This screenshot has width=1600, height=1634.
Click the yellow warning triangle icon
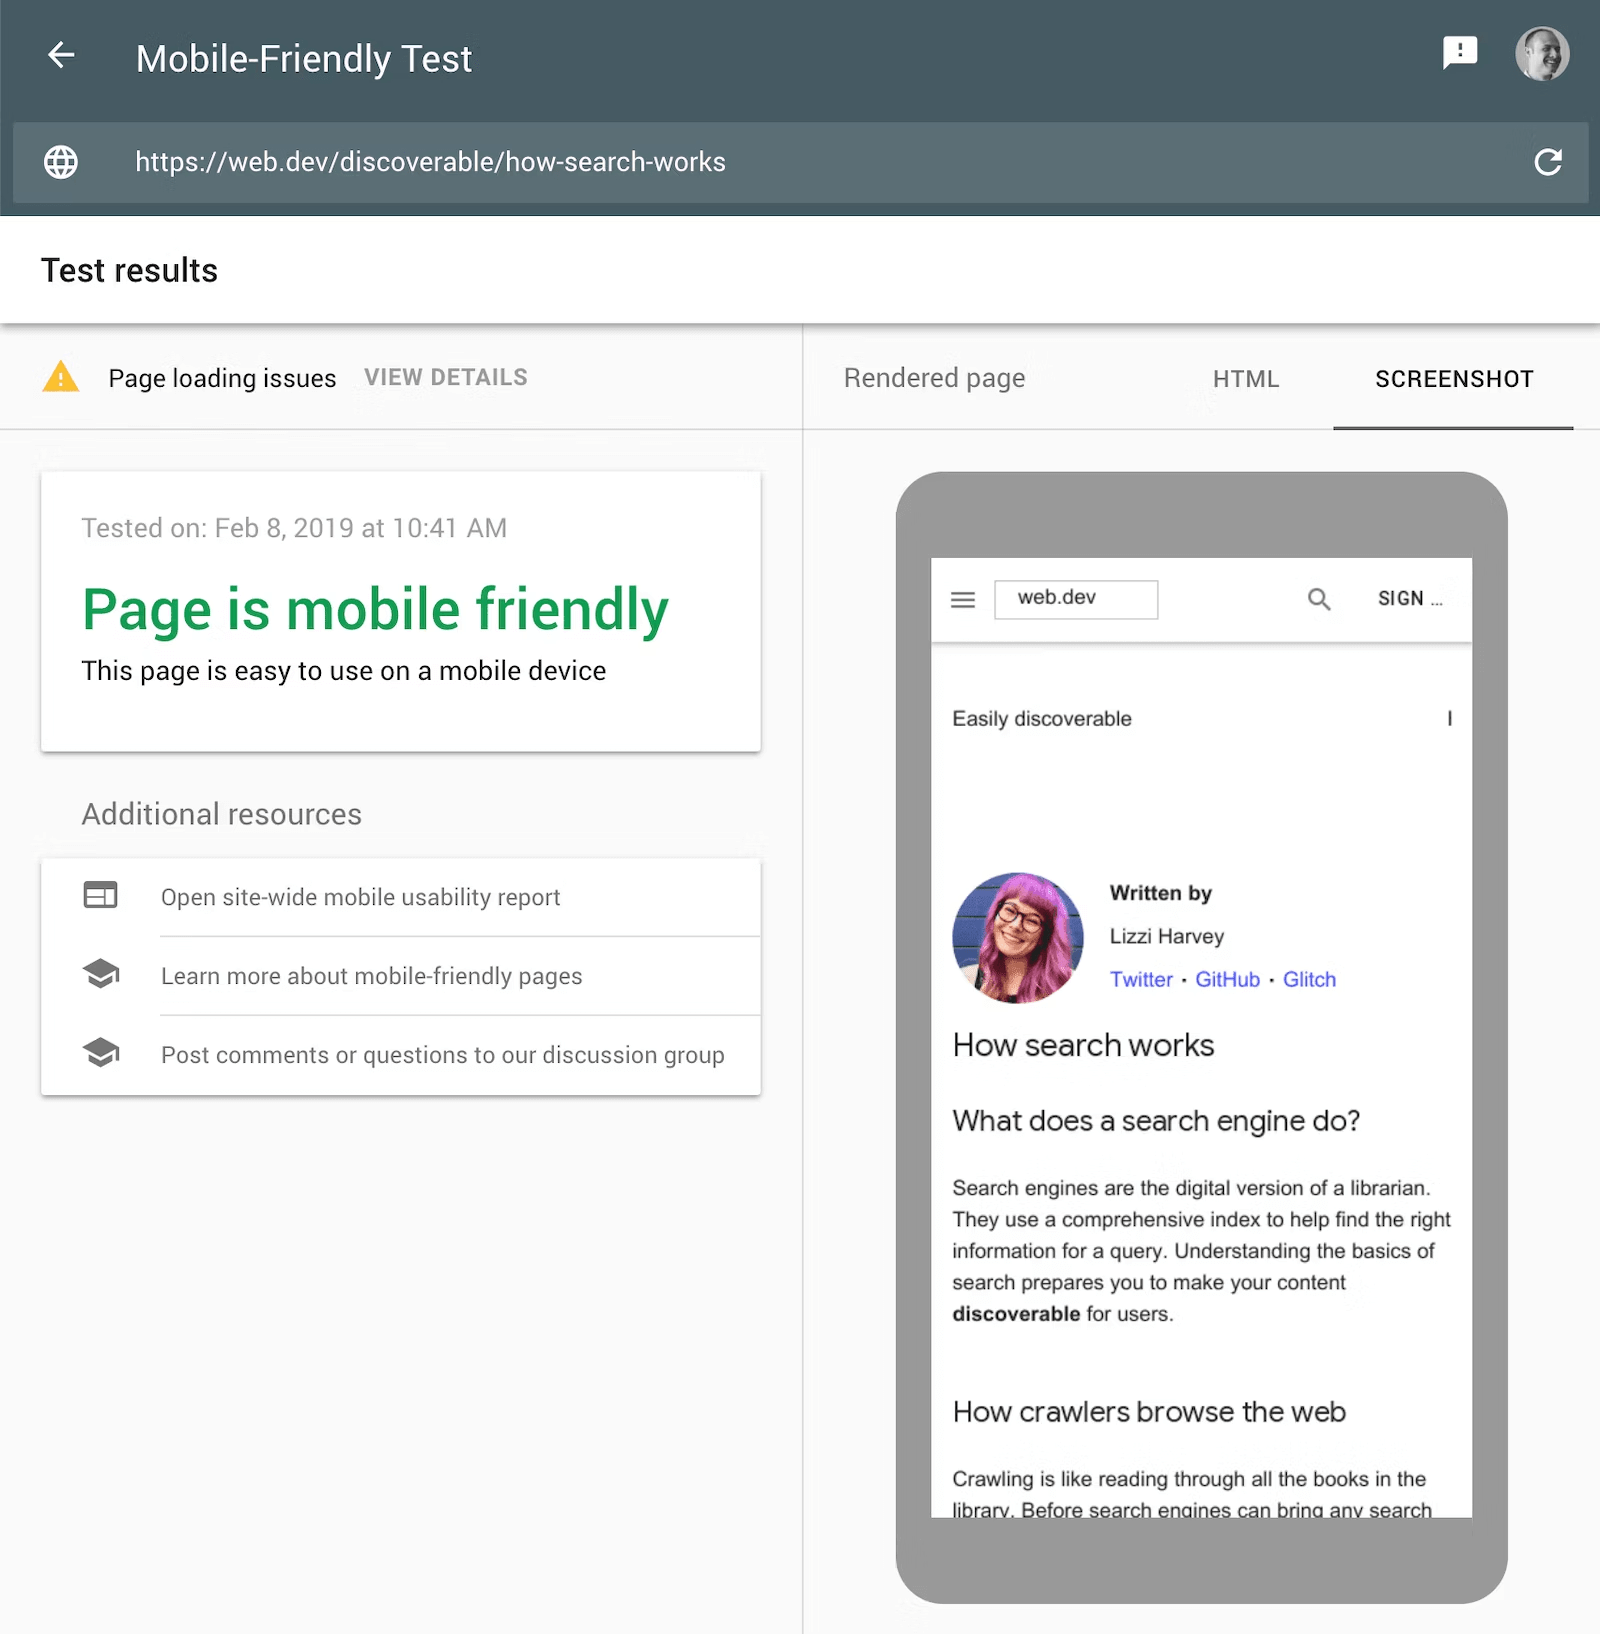click(x=61, y=377)
